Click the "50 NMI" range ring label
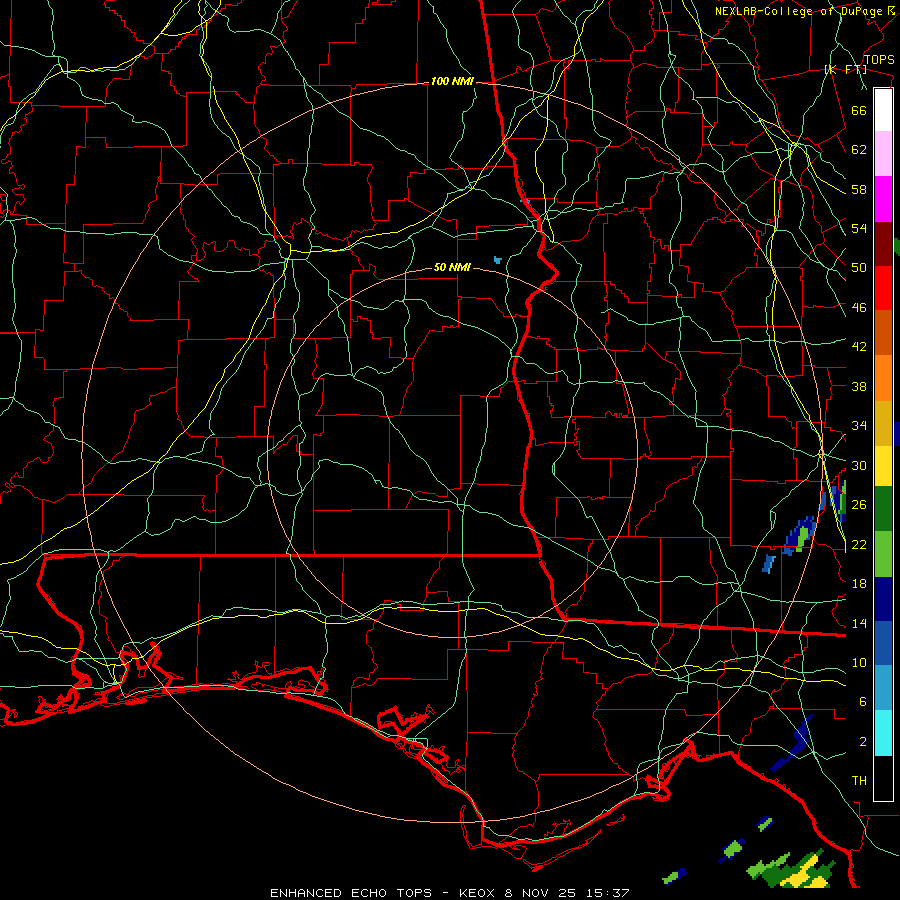This screenshot has width=900, height=900. click(x=452, y=267)
